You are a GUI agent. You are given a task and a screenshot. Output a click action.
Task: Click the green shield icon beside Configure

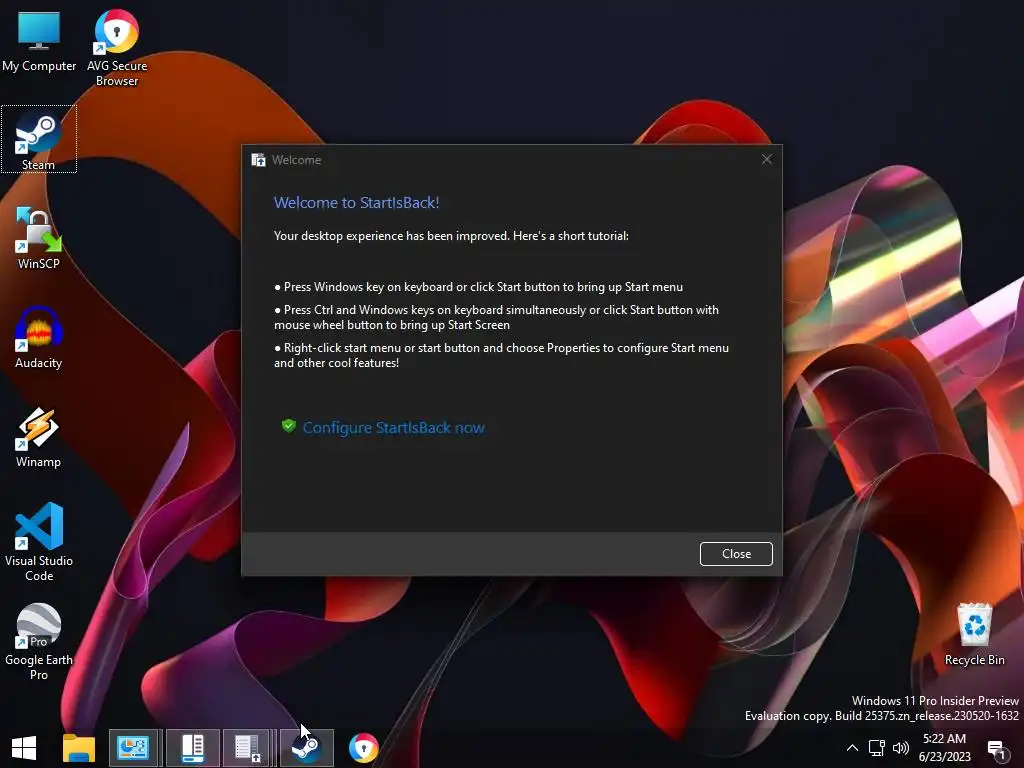pos(289,426)
